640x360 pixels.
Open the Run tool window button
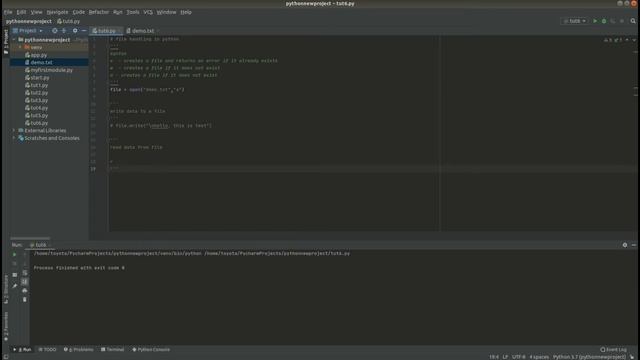(22, 350)
